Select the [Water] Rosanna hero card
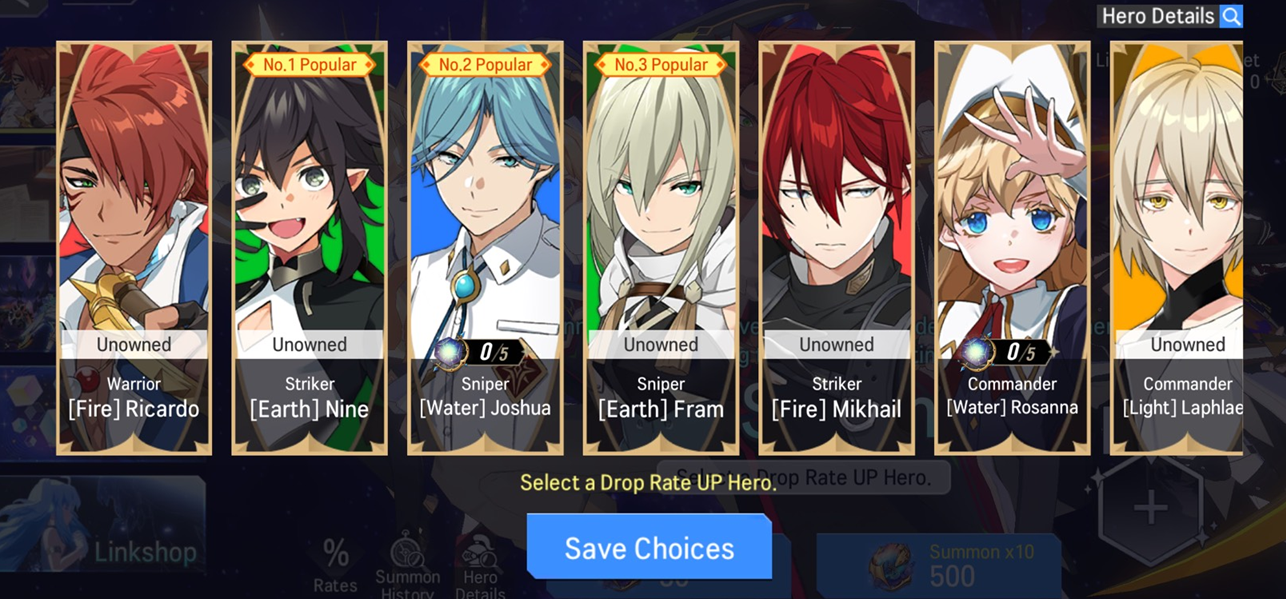Screen dimensions: 1286x599 (x=1012, y=248)
